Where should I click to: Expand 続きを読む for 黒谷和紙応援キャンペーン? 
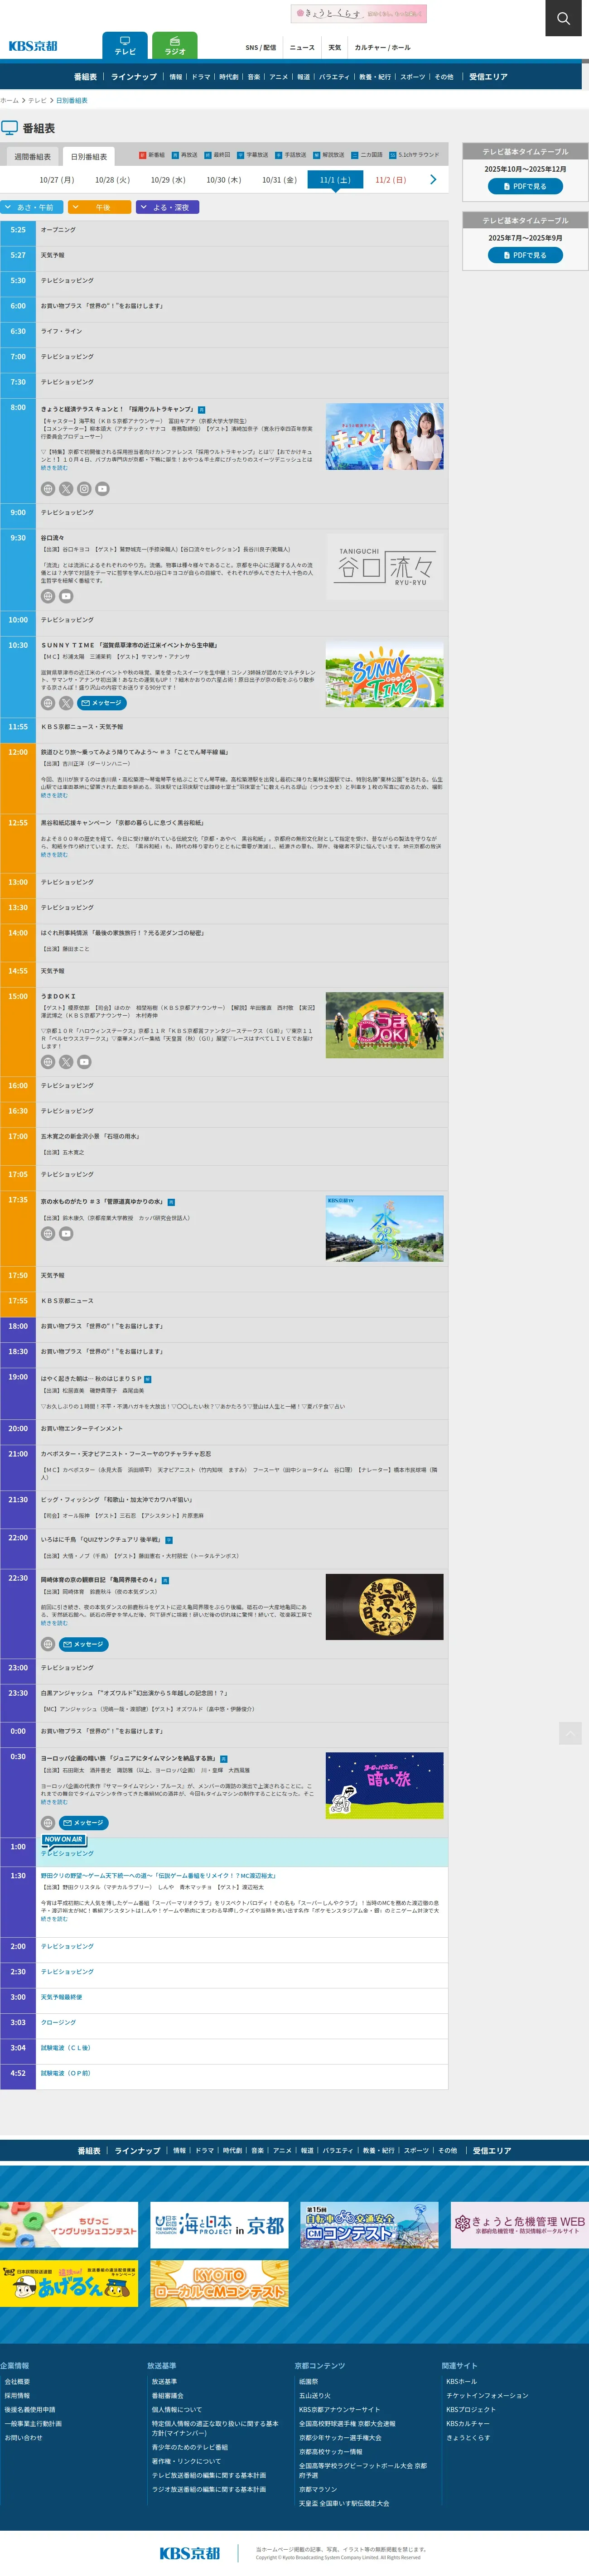54,855
